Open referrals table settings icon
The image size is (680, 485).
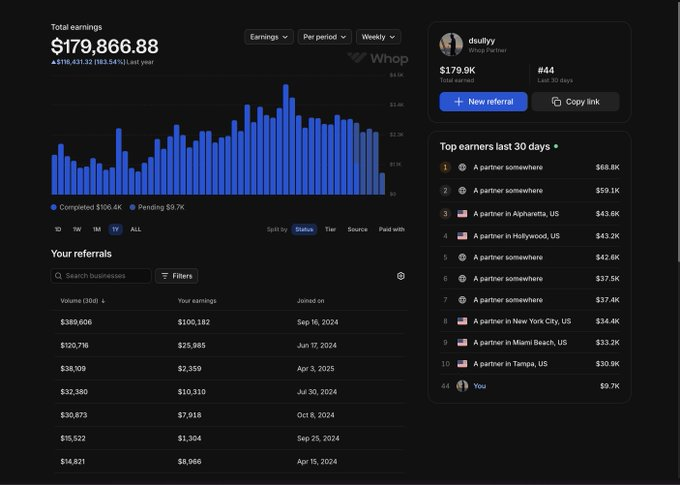coord(401,276)
